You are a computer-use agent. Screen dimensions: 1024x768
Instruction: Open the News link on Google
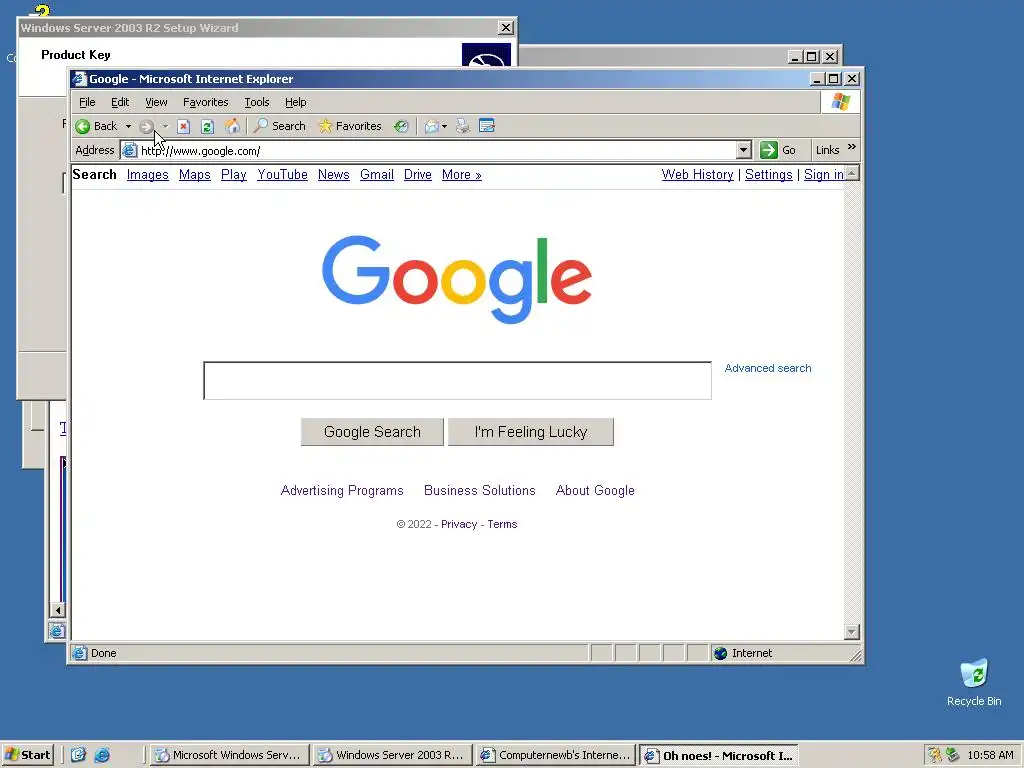(334, 175)
